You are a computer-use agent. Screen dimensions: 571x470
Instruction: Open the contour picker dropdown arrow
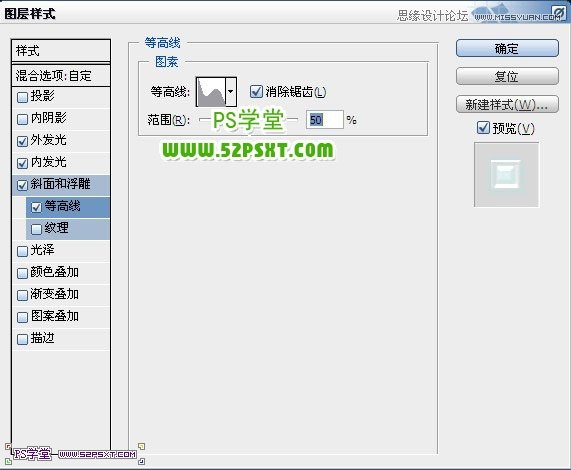(x=231, y=92)
